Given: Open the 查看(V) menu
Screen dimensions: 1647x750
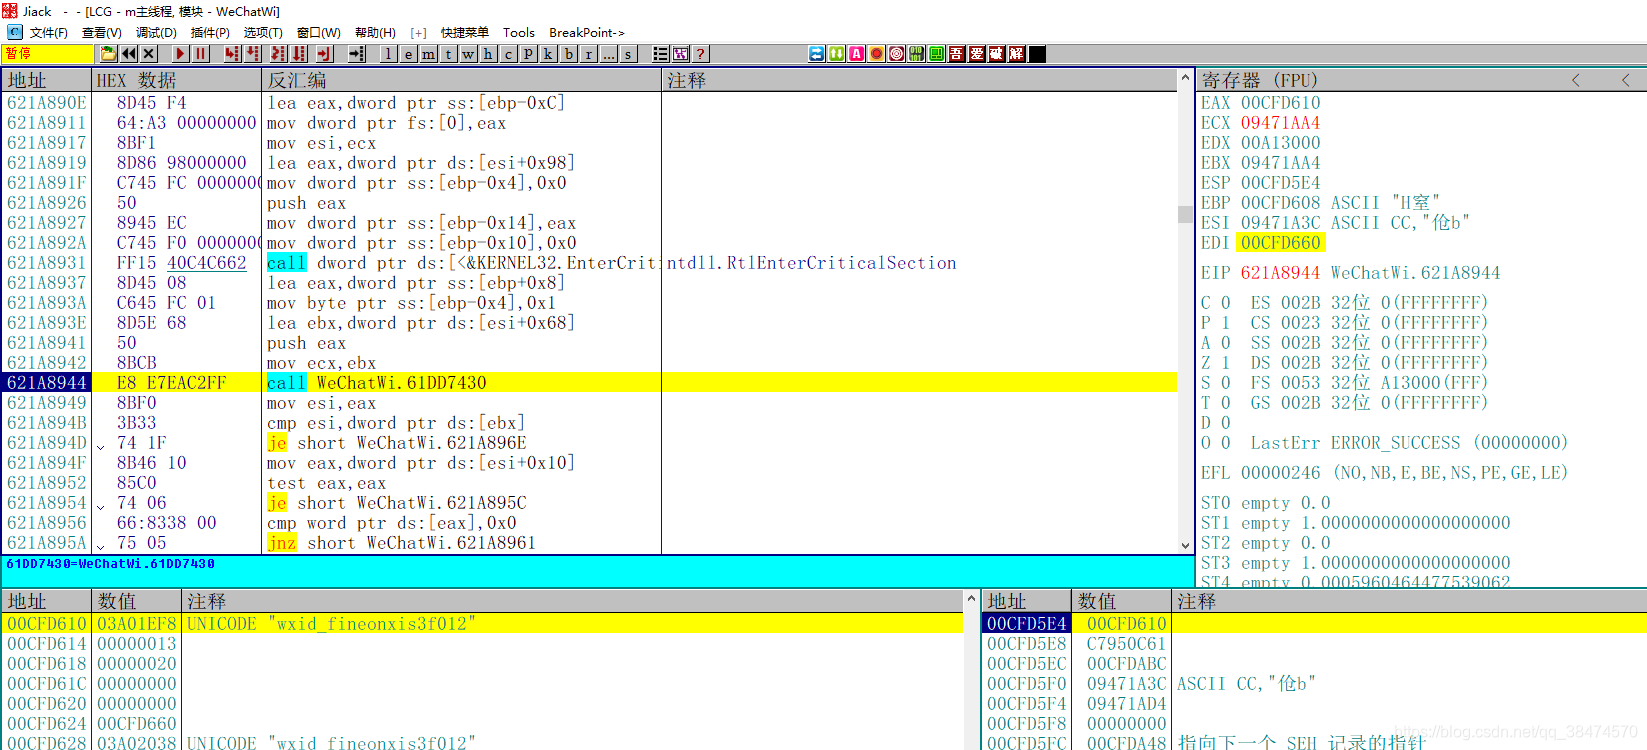Looking at the screenshot, I should (x=101, y=33).
